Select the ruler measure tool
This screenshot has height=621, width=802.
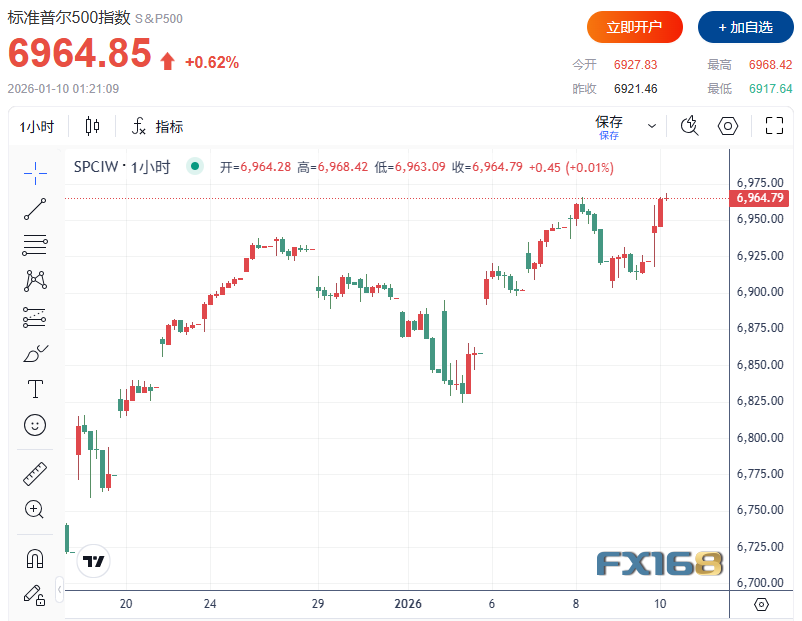pyautogui.click(x=35, y=473)
